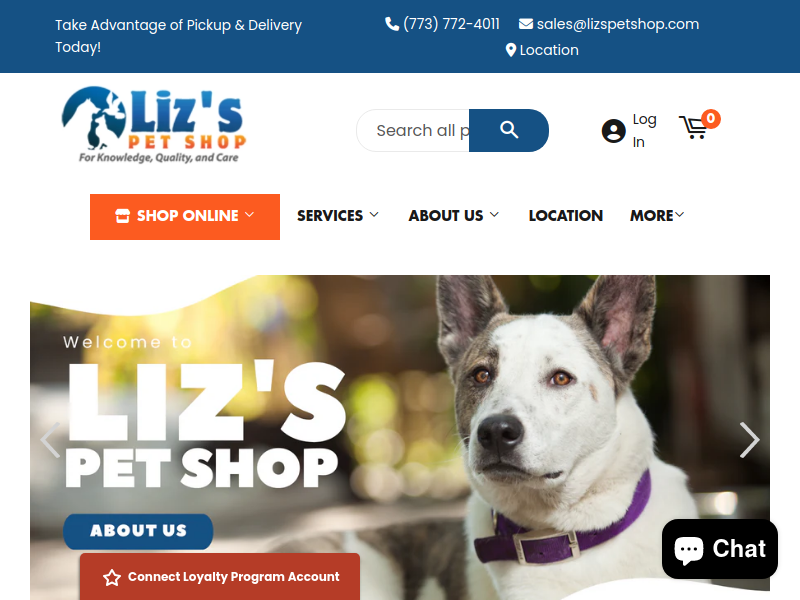Click the star icon on loyalty banner
The width and height of the screenshot is (800, 600).
pos(112,577)
